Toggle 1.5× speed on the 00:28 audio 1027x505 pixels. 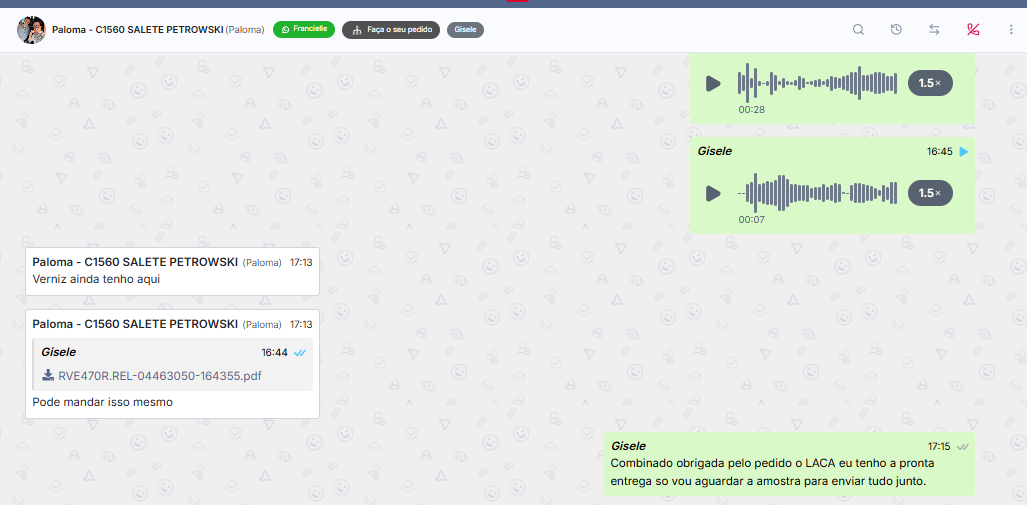click(x=930, y=83)
